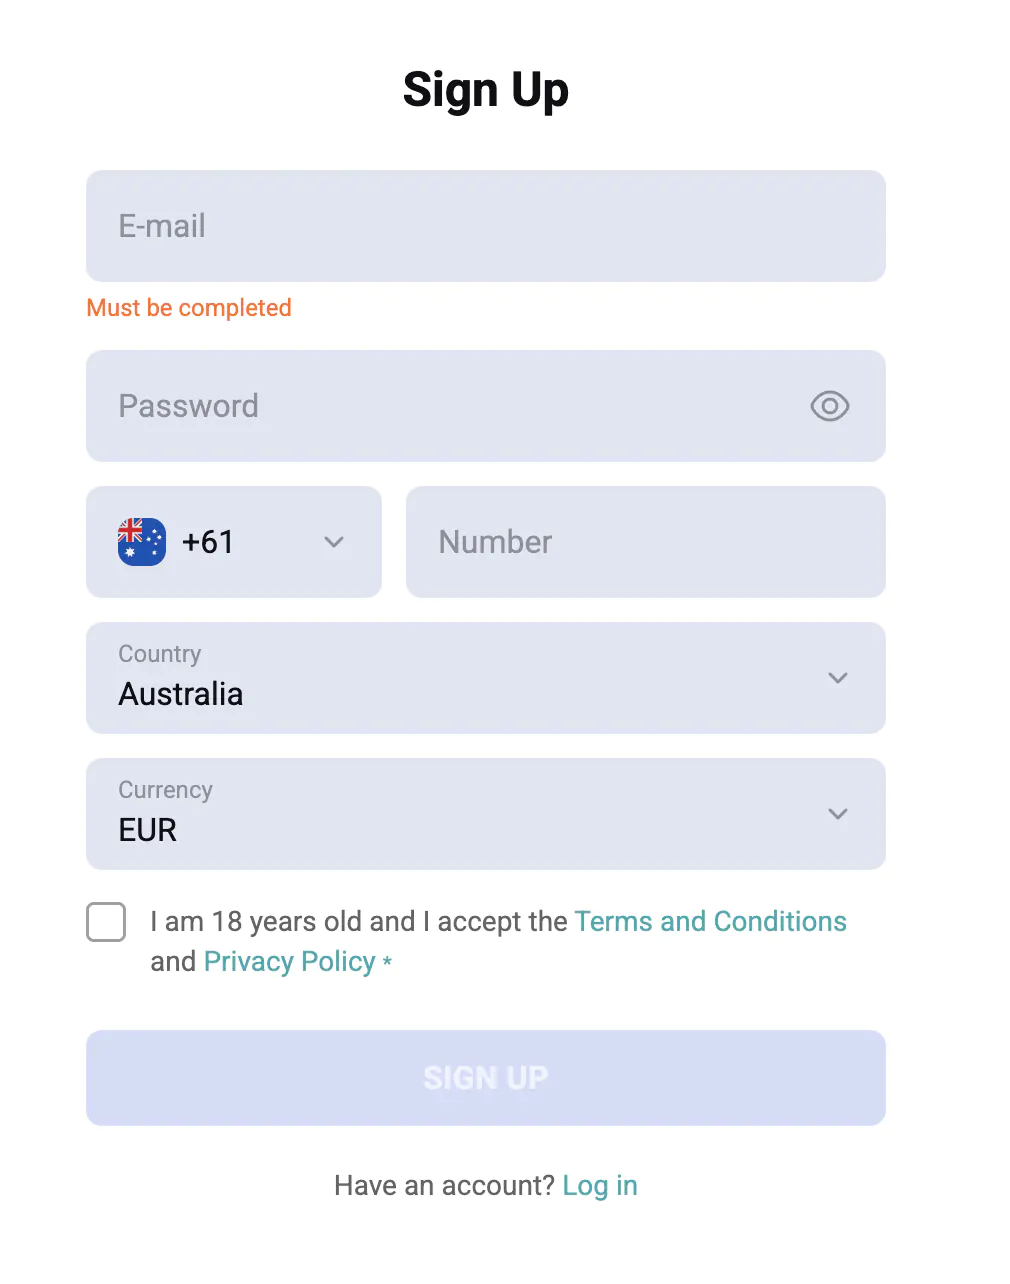Open the Terms and Conditions link
The width and height of the screenshot is (1010, 1284).
[710, 921]
